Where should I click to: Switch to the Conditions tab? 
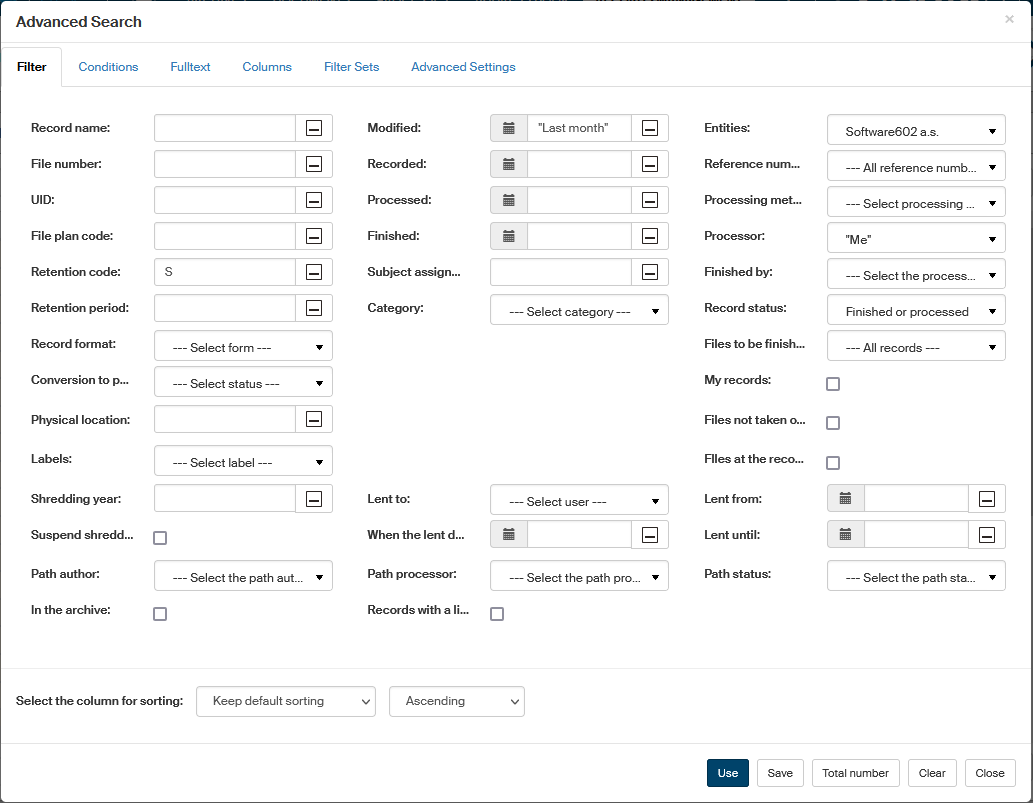click(x=108, y=67)
